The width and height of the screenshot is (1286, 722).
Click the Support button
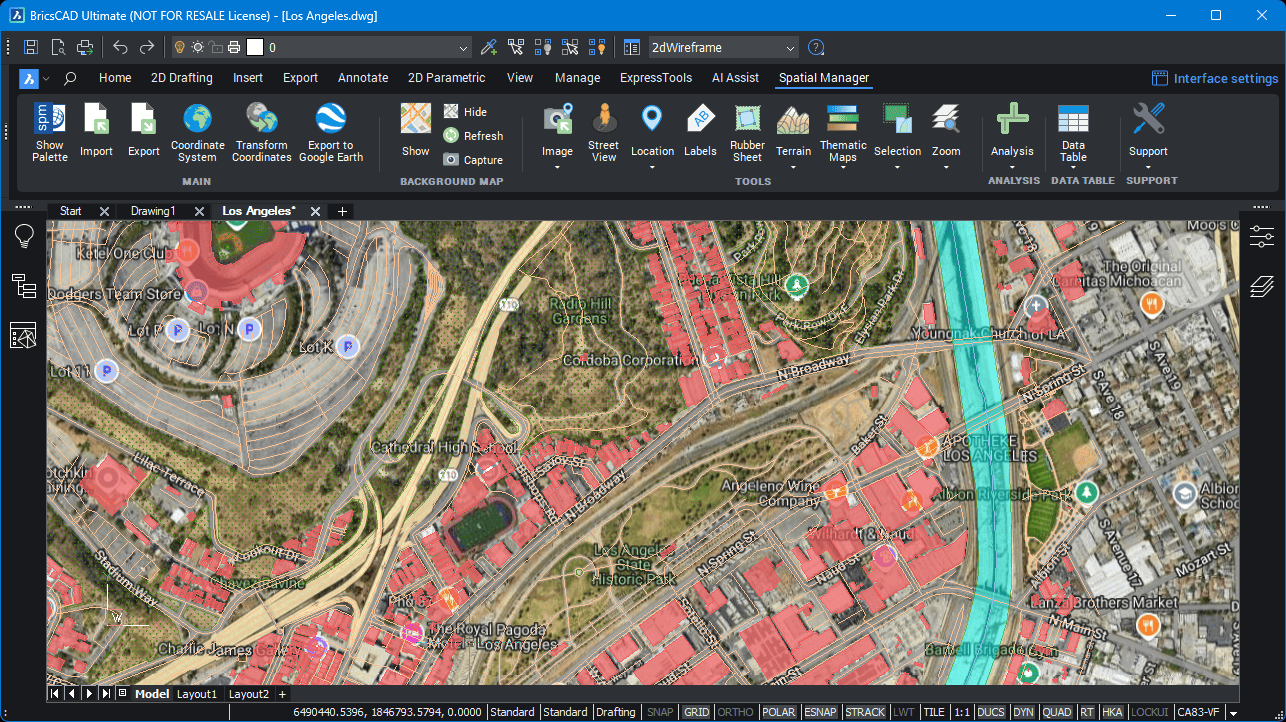(x=1148, y=132)
